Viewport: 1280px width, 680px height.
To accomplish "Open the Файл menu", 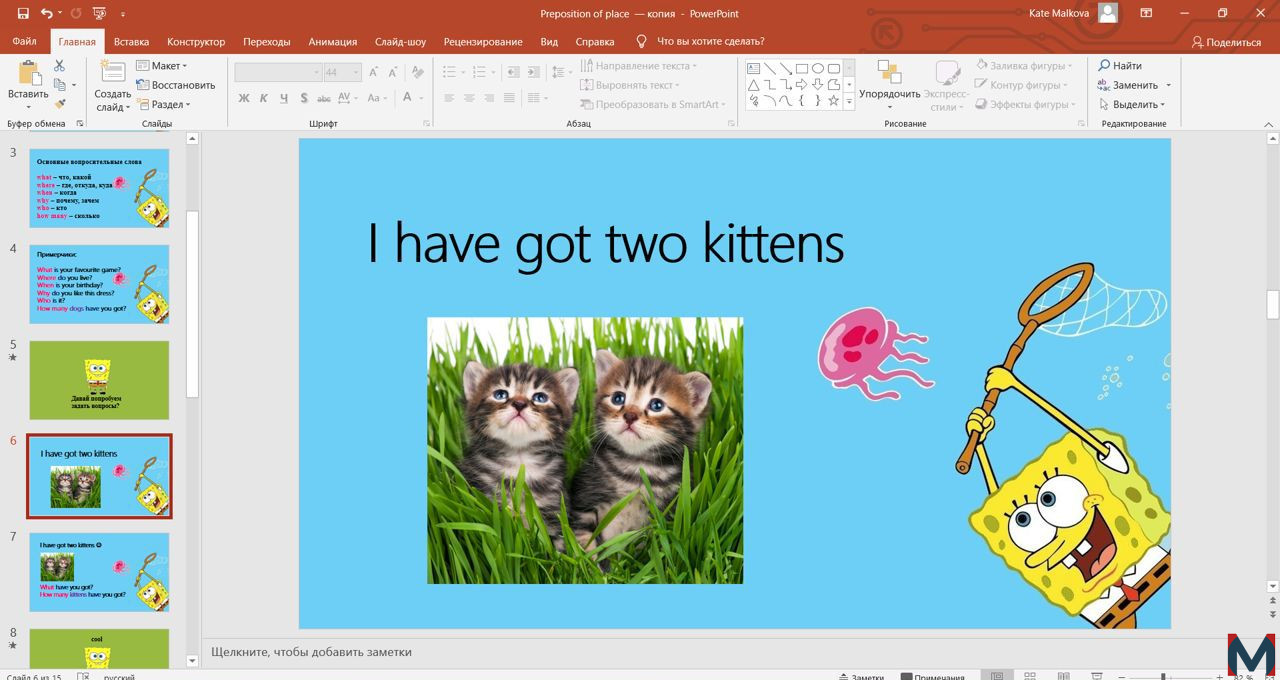I will [24, 42].
